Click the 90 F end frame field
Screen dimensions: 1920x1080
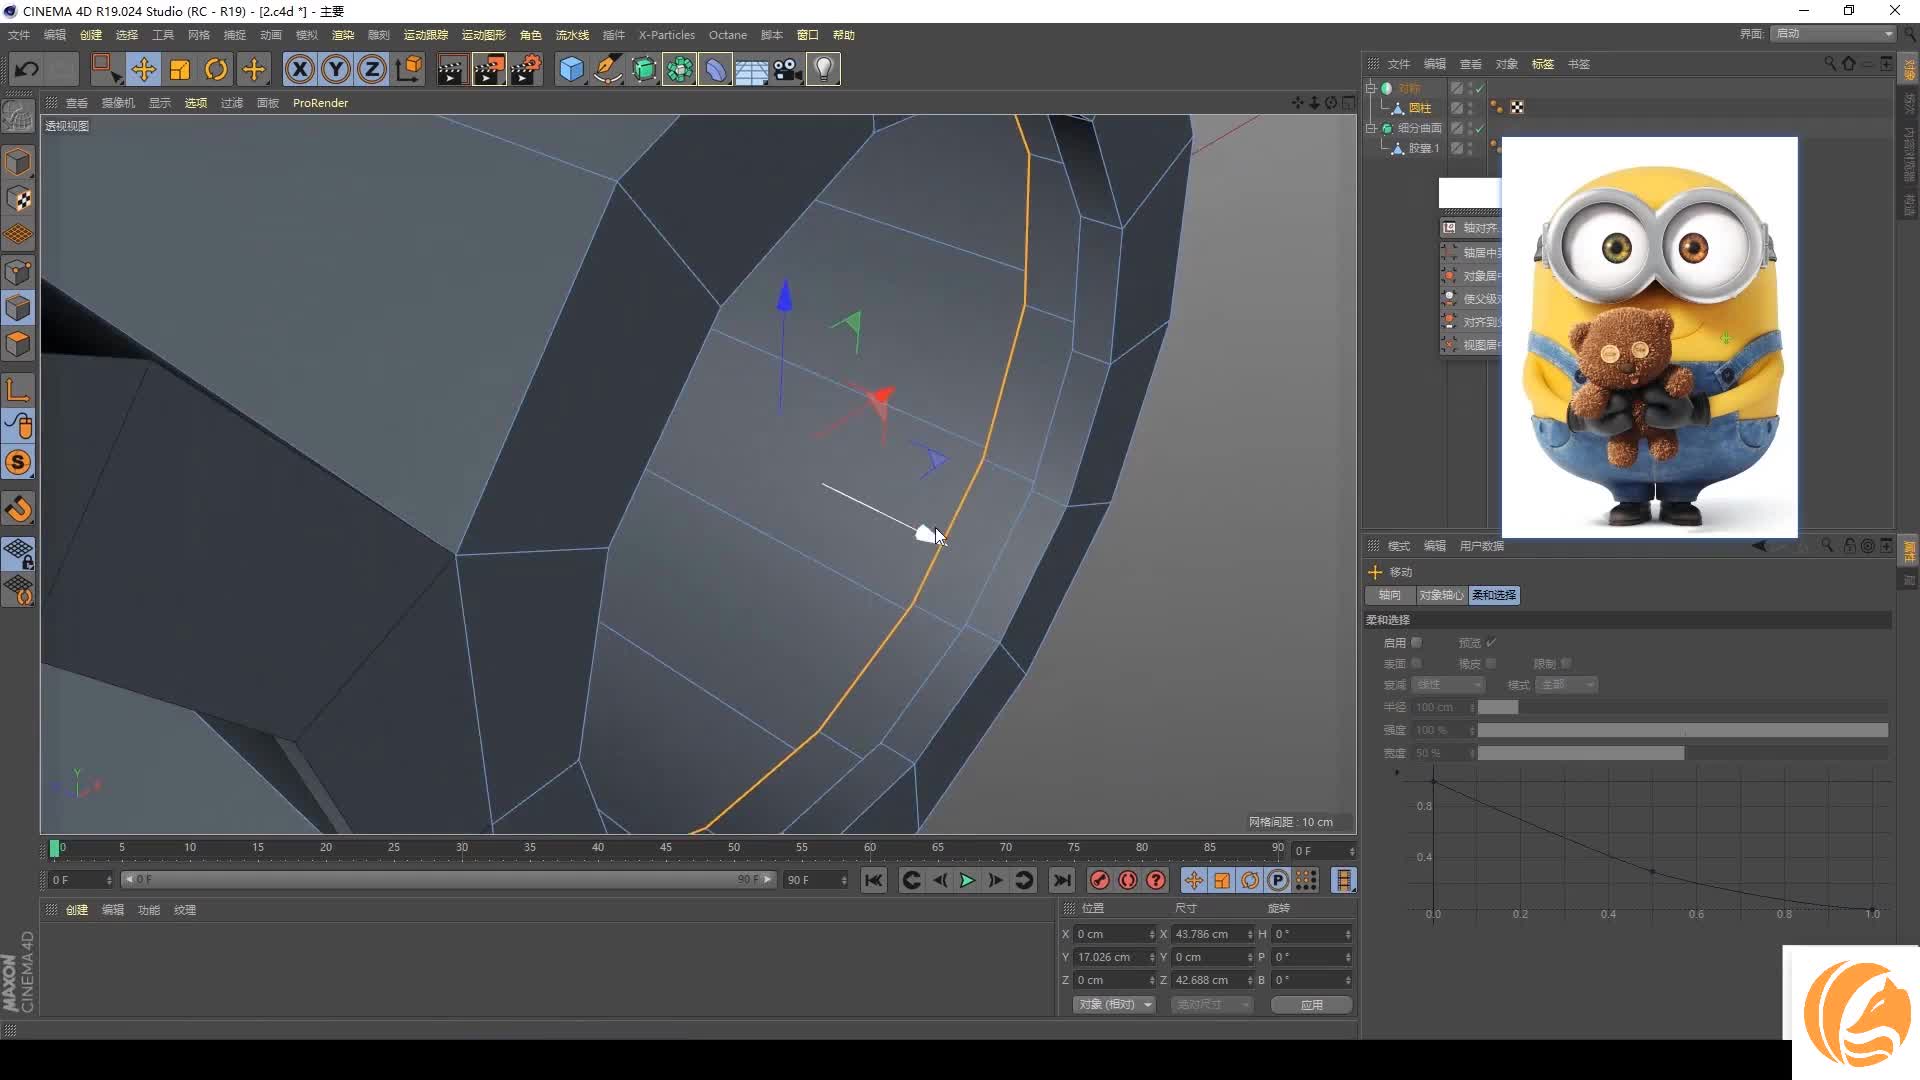point(816,880)
